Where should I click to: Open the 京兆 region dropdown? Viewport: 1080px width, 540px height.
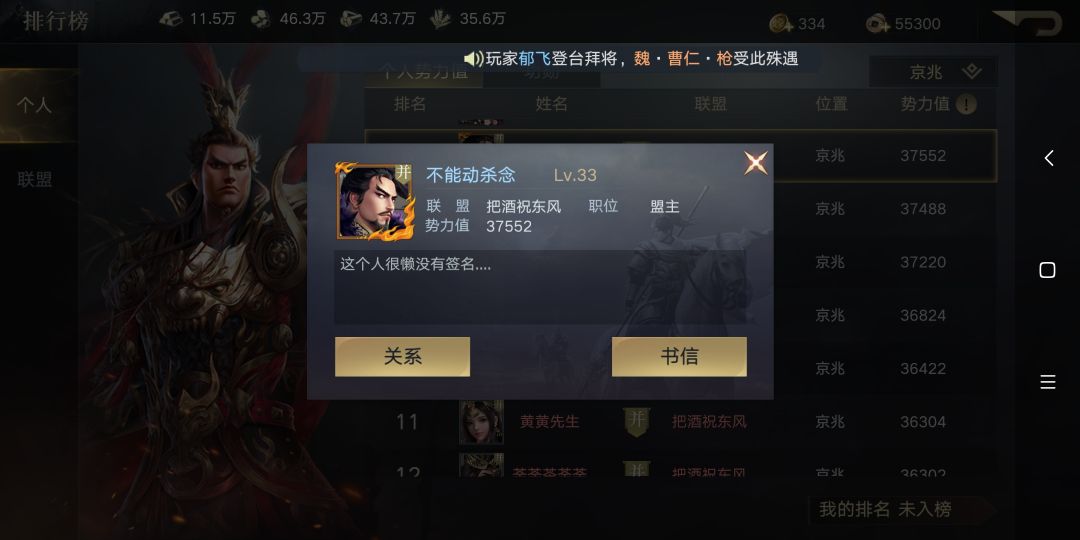coord(933,72)
